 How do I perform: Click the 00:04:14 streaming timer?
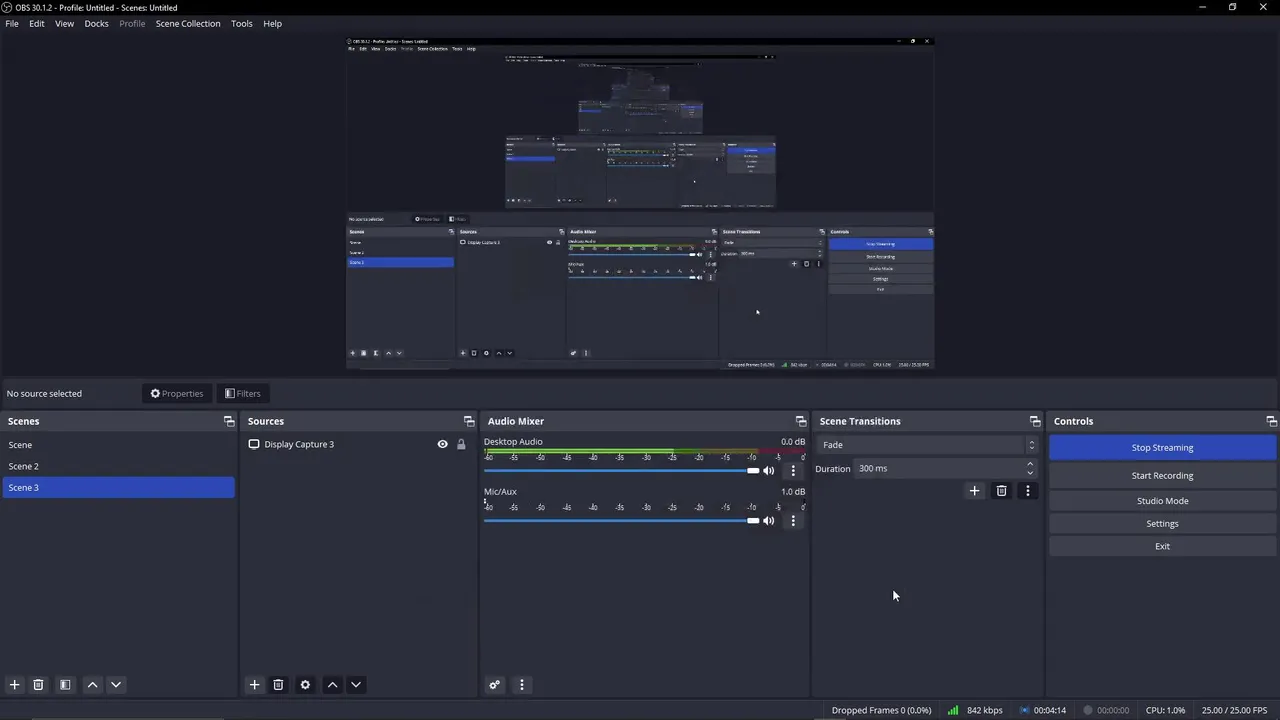tap(1050, 710)
